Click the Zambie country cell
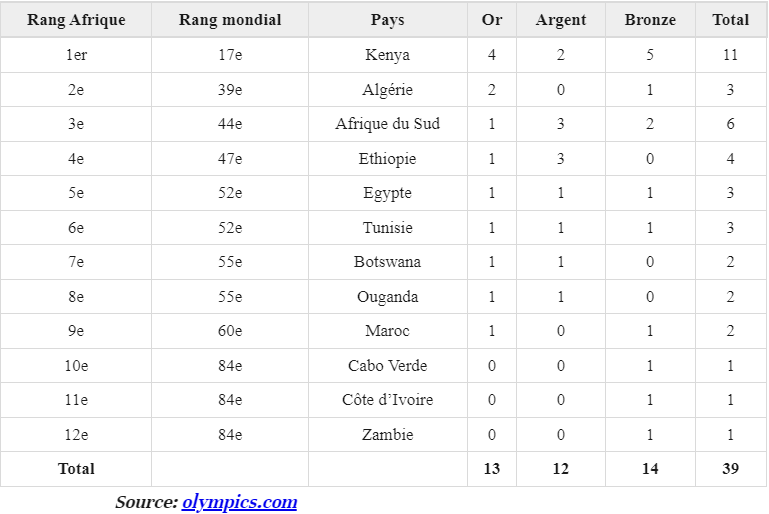 (x=387, y=435)
